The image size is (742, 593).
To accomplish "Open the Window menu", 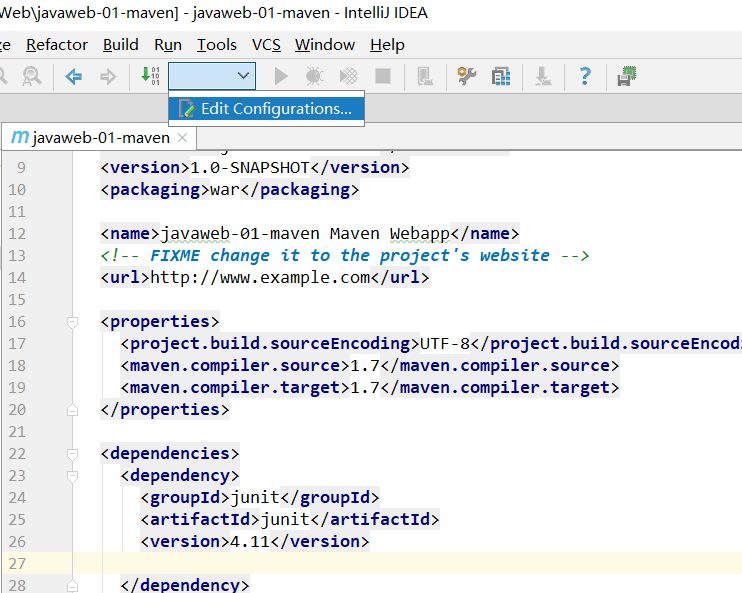I will 325,45.
